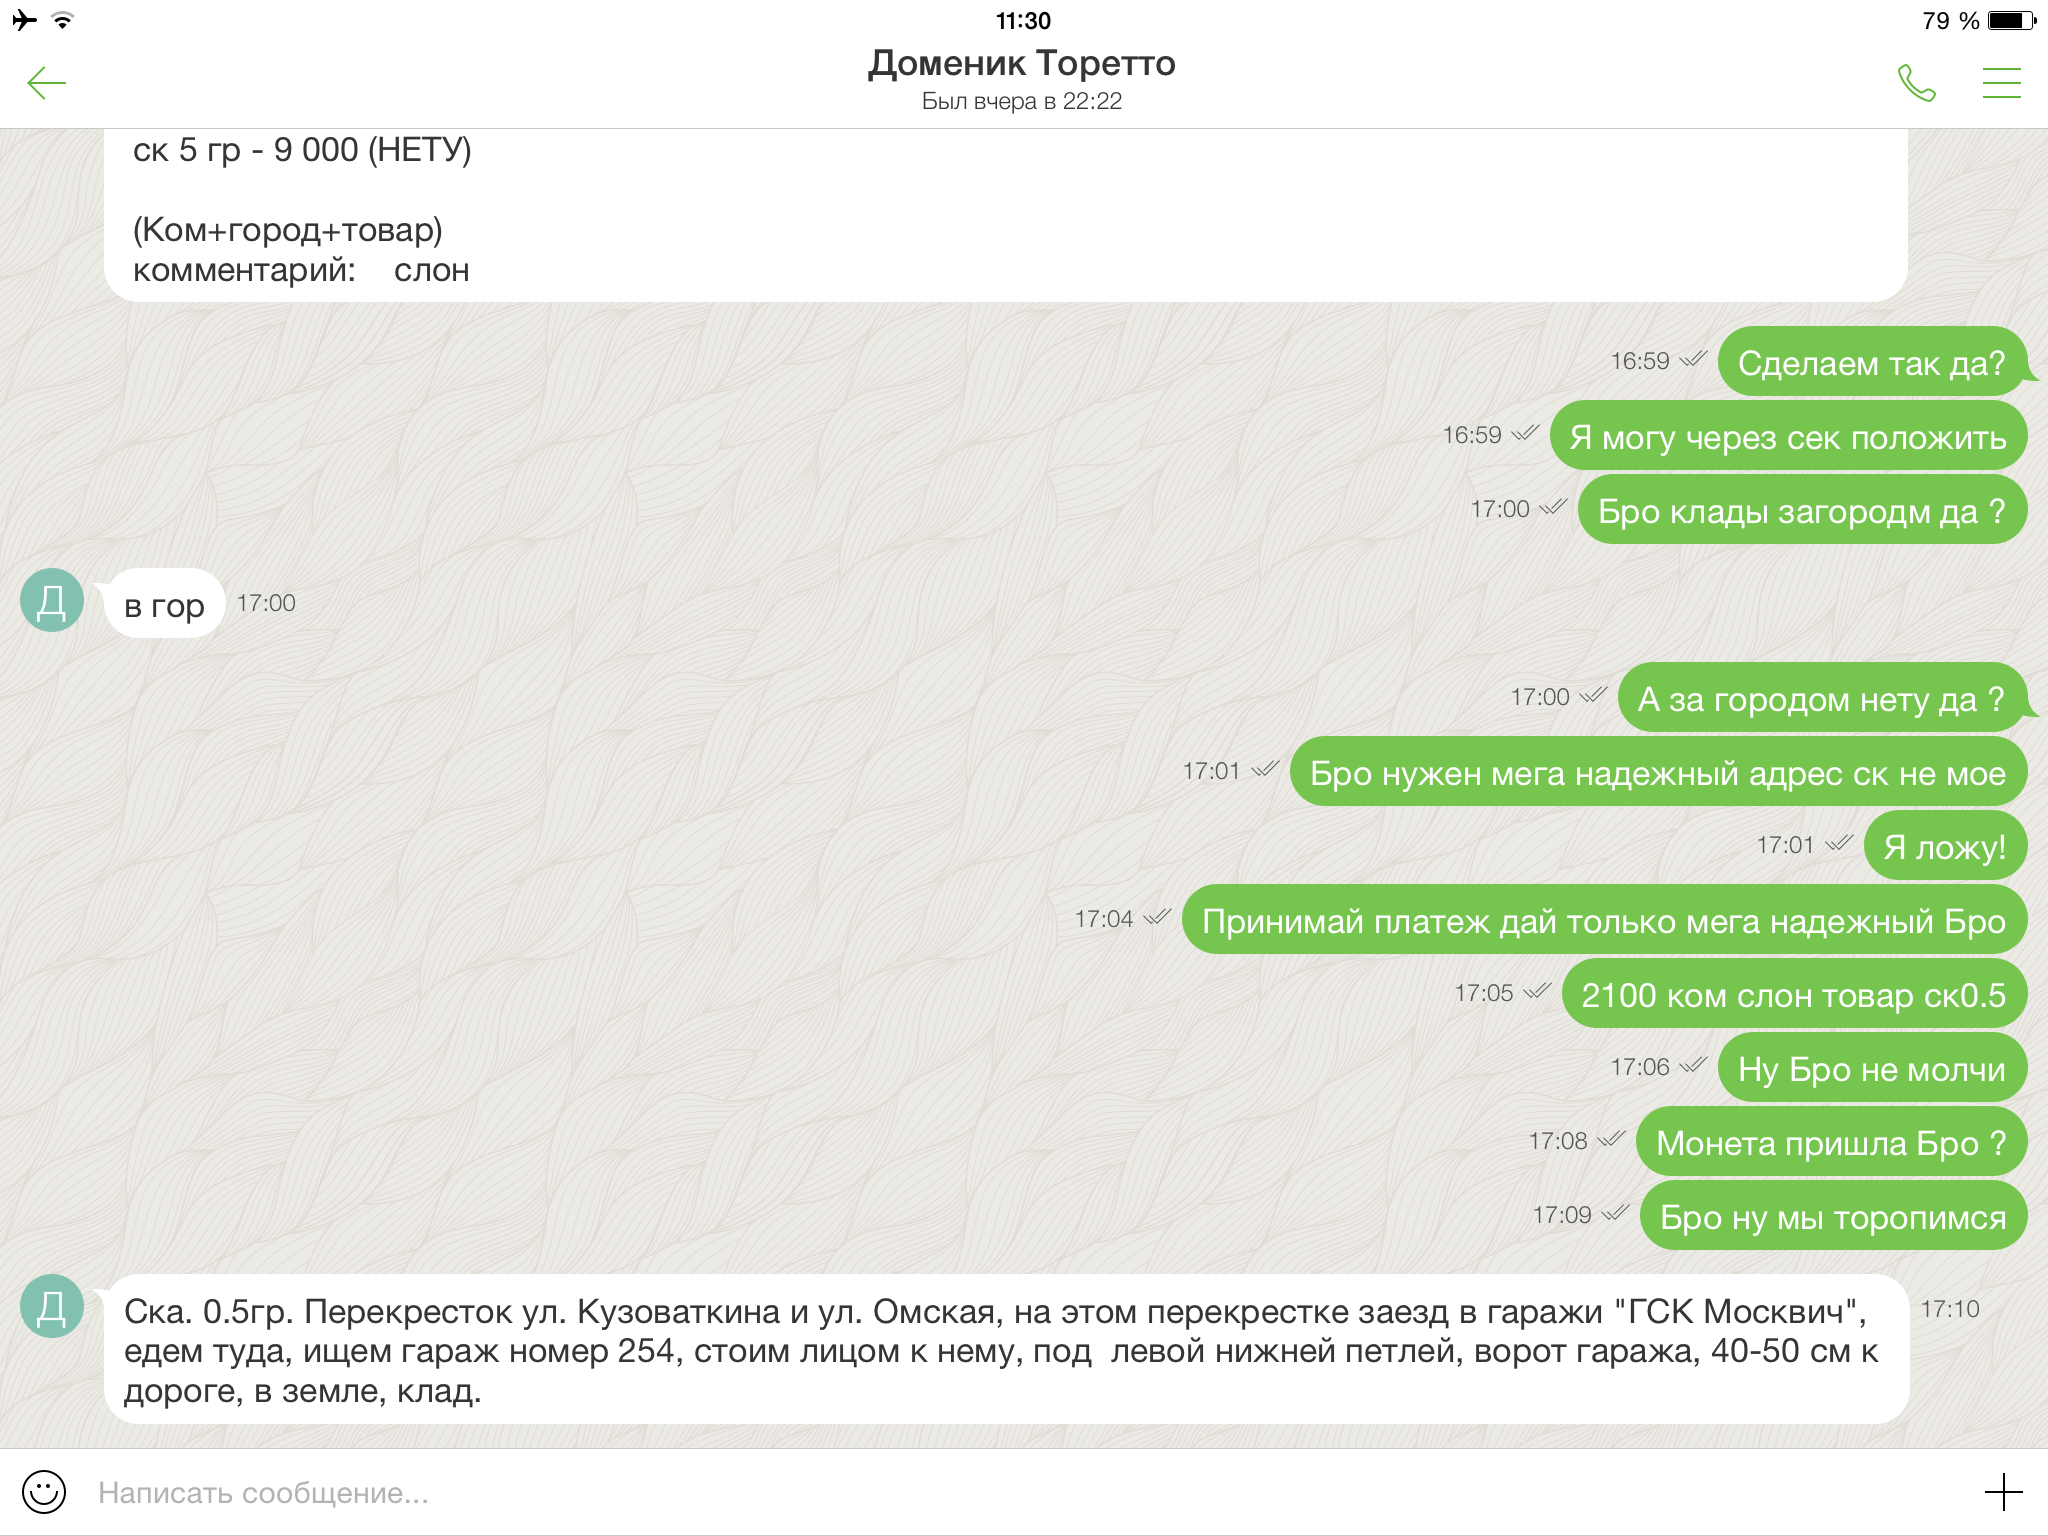Tap the airplane mode status icon
Screen dimensions: 2048x1536
click(x=24, y=20)
